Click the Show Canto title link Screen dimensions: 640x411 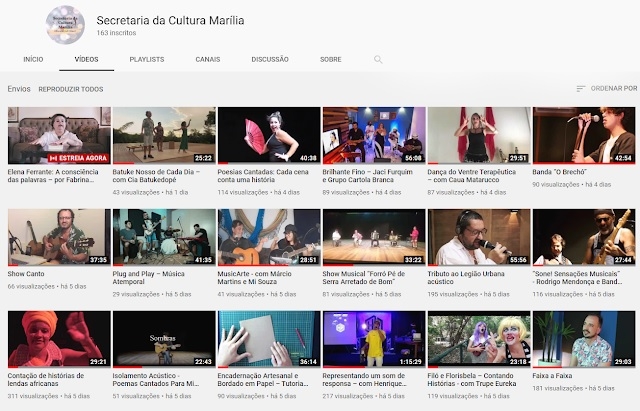pyautogui.click(x=26, y=274)
